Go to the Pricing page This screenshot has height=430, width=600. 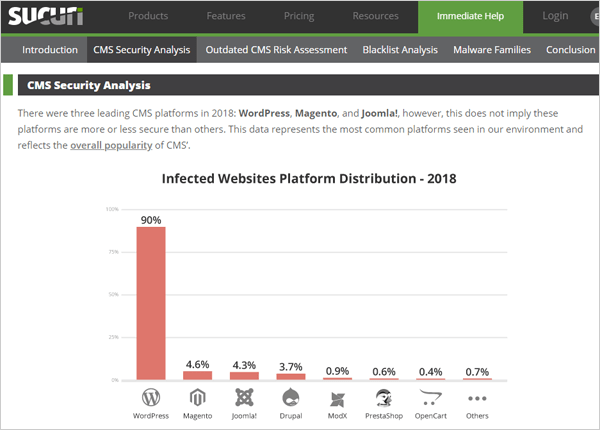(x=299, y=16)
